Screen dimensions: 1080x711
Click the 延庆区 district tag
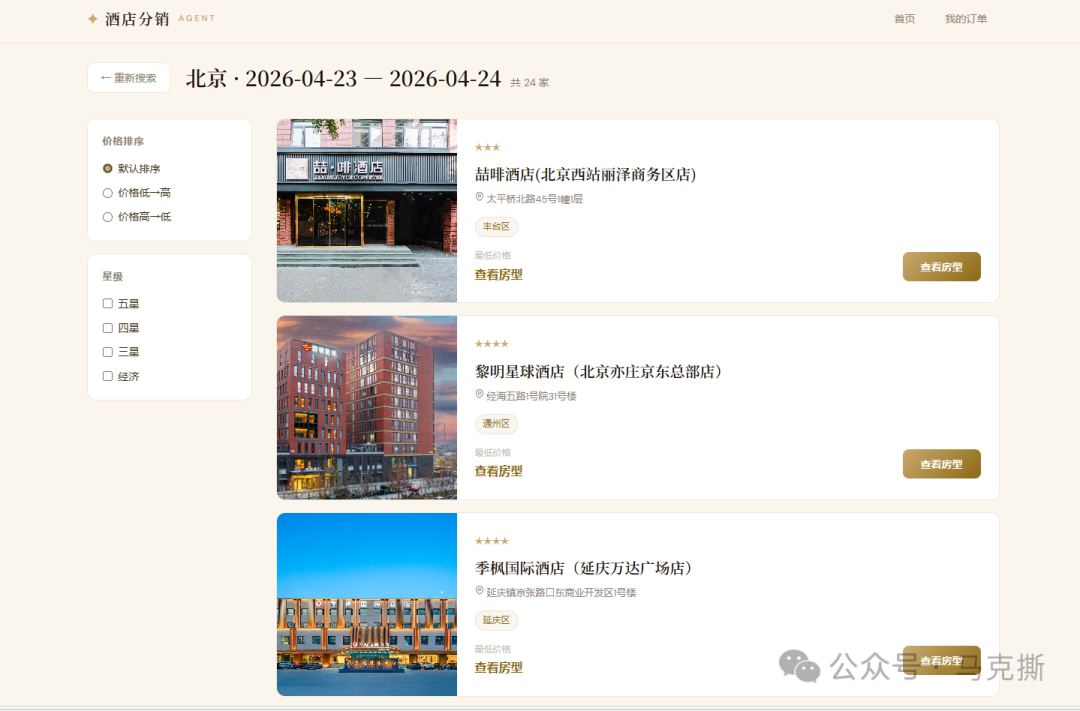pos(496,620)
